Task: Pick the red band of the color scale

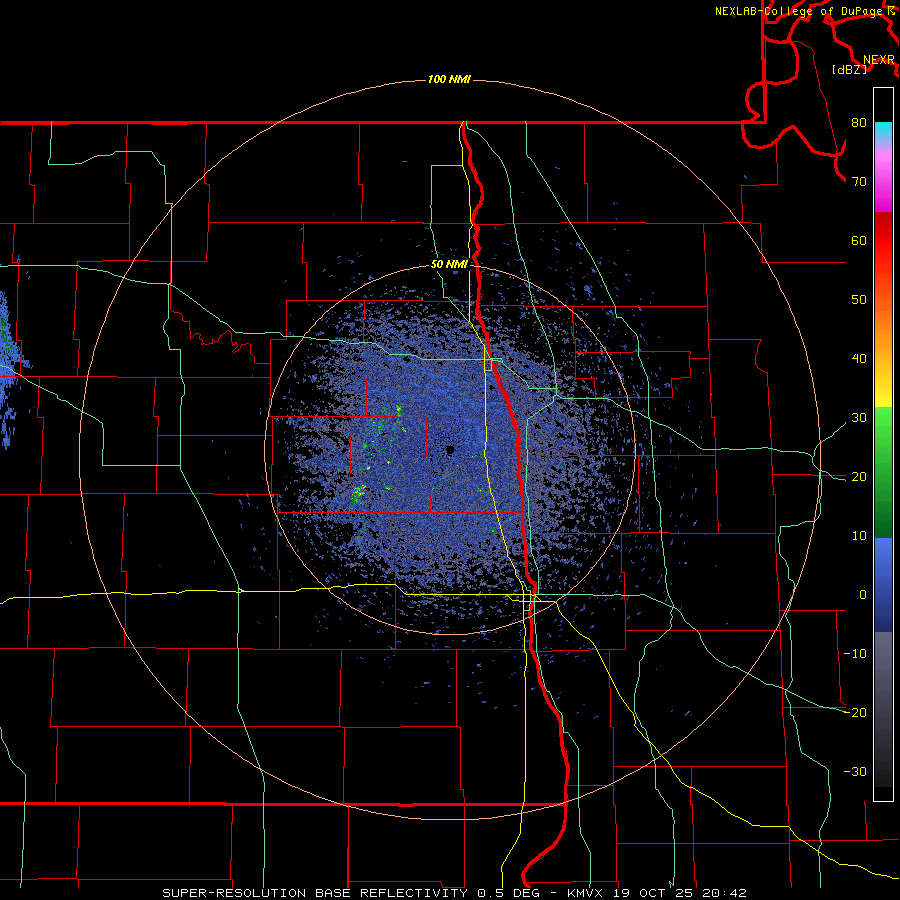Action: (883, 241)
